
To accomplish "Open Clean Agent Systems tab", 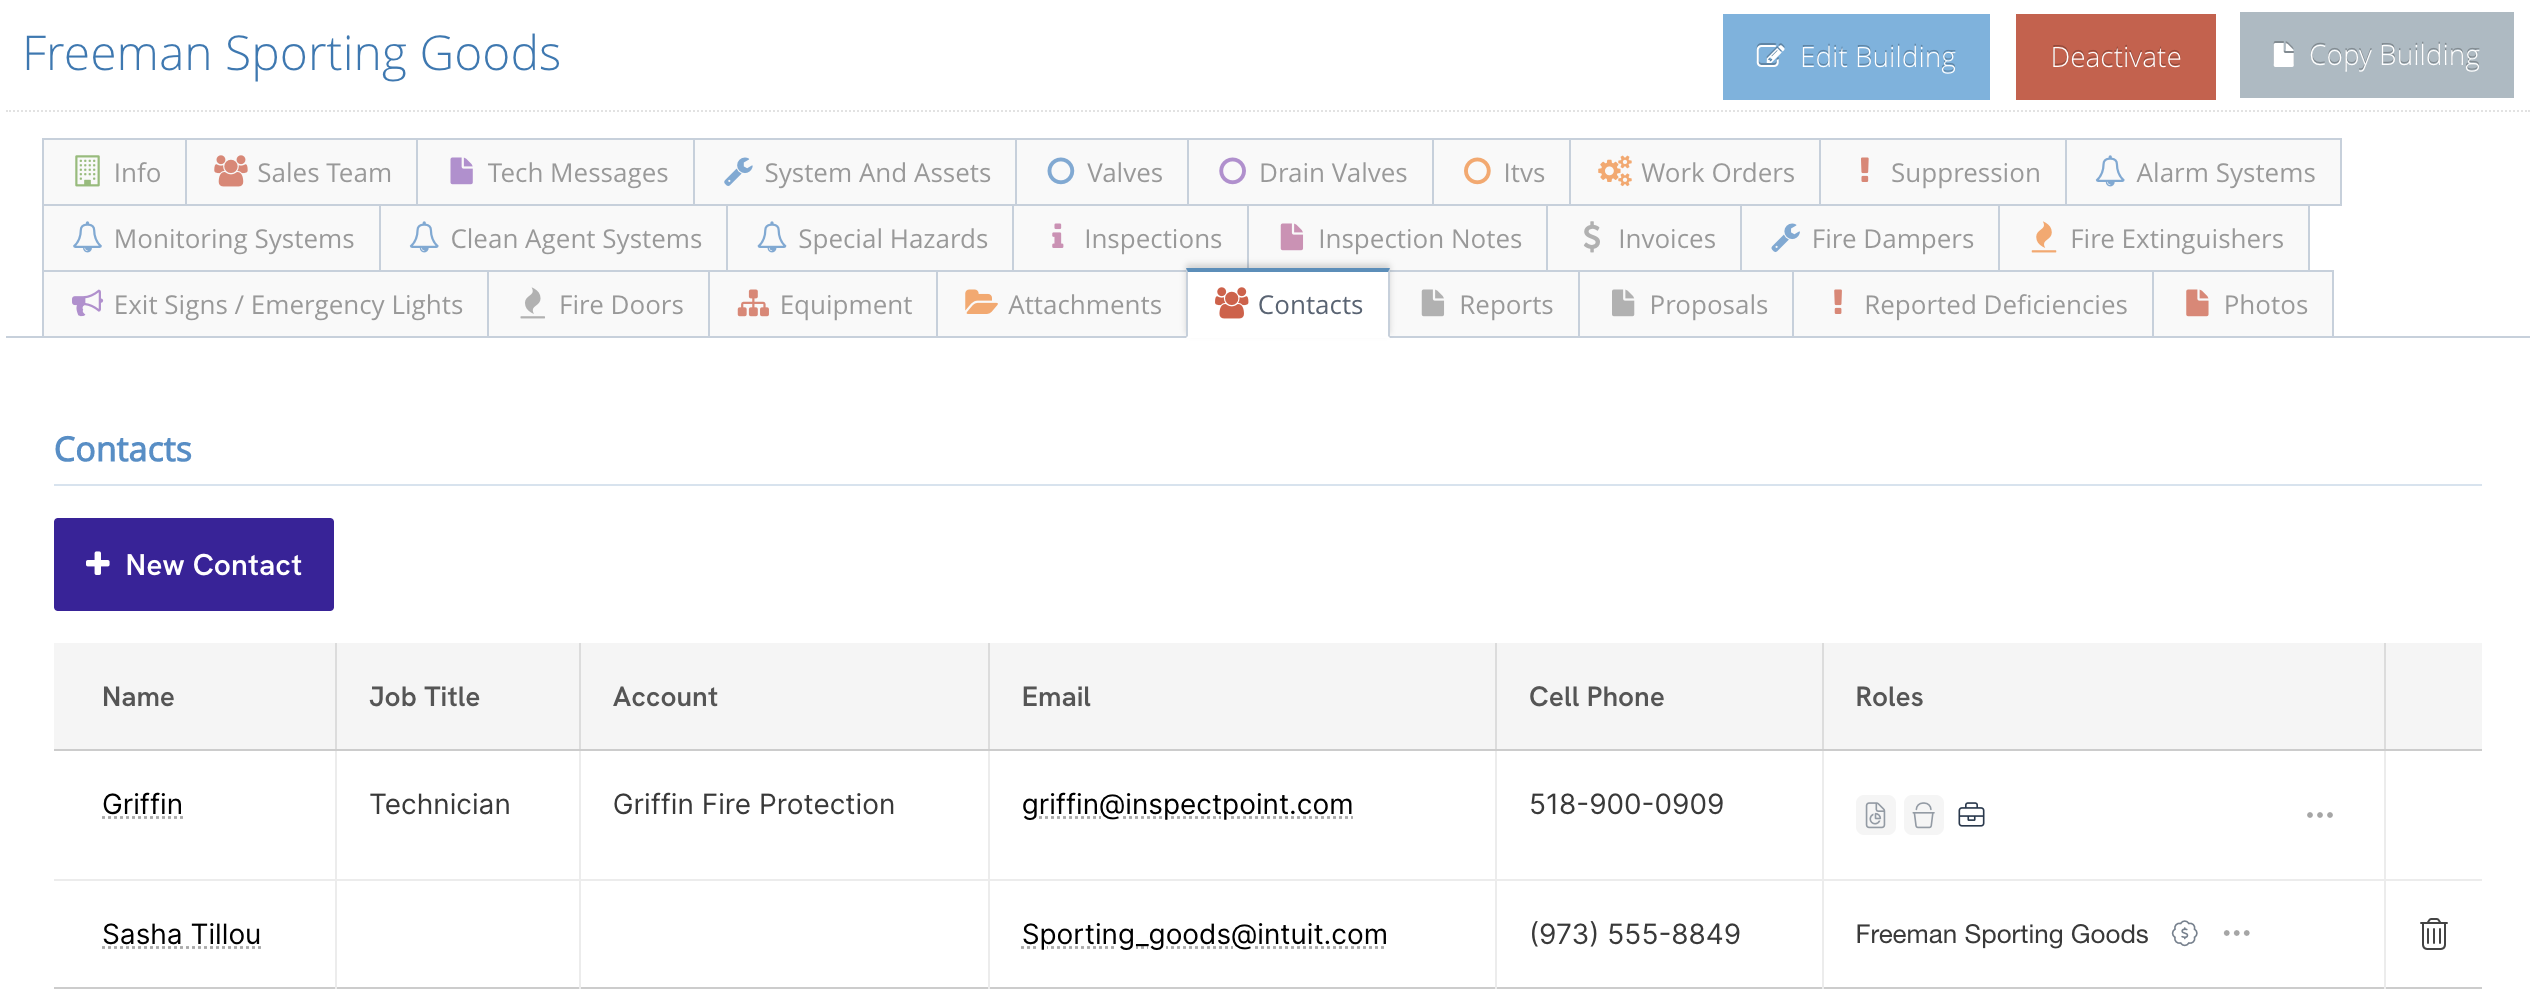I will (554, 238).
